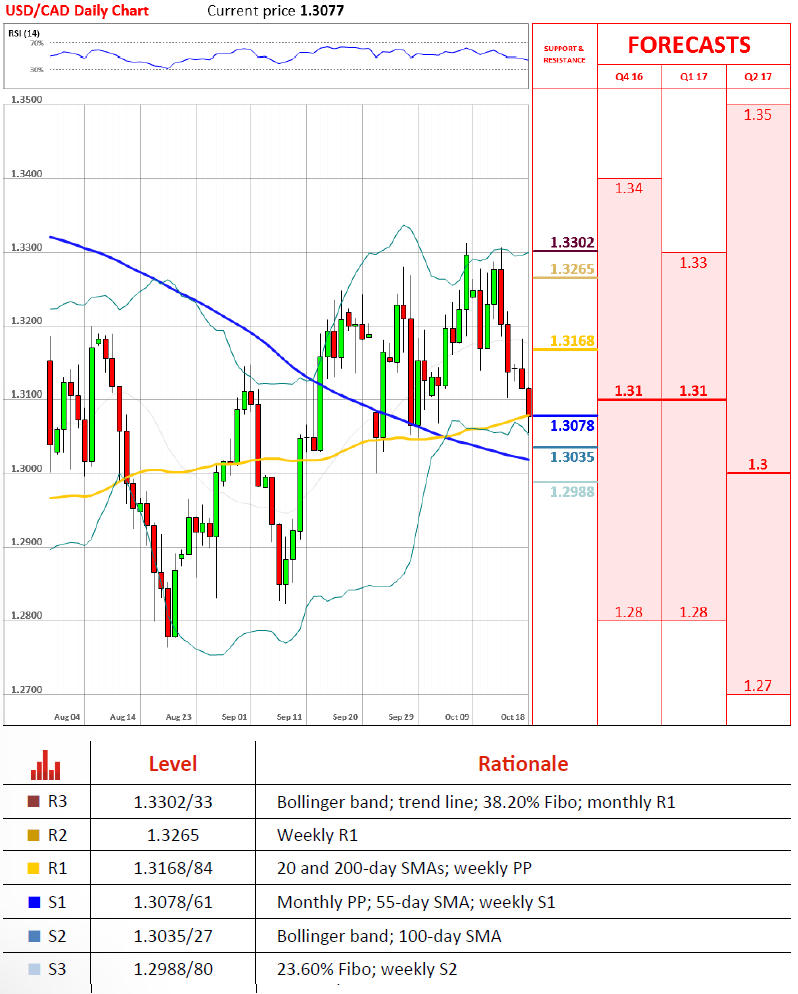The height and width of the screenshot is (994, 798).
Task: Click the Rationale column header
Action: point(523,764)
